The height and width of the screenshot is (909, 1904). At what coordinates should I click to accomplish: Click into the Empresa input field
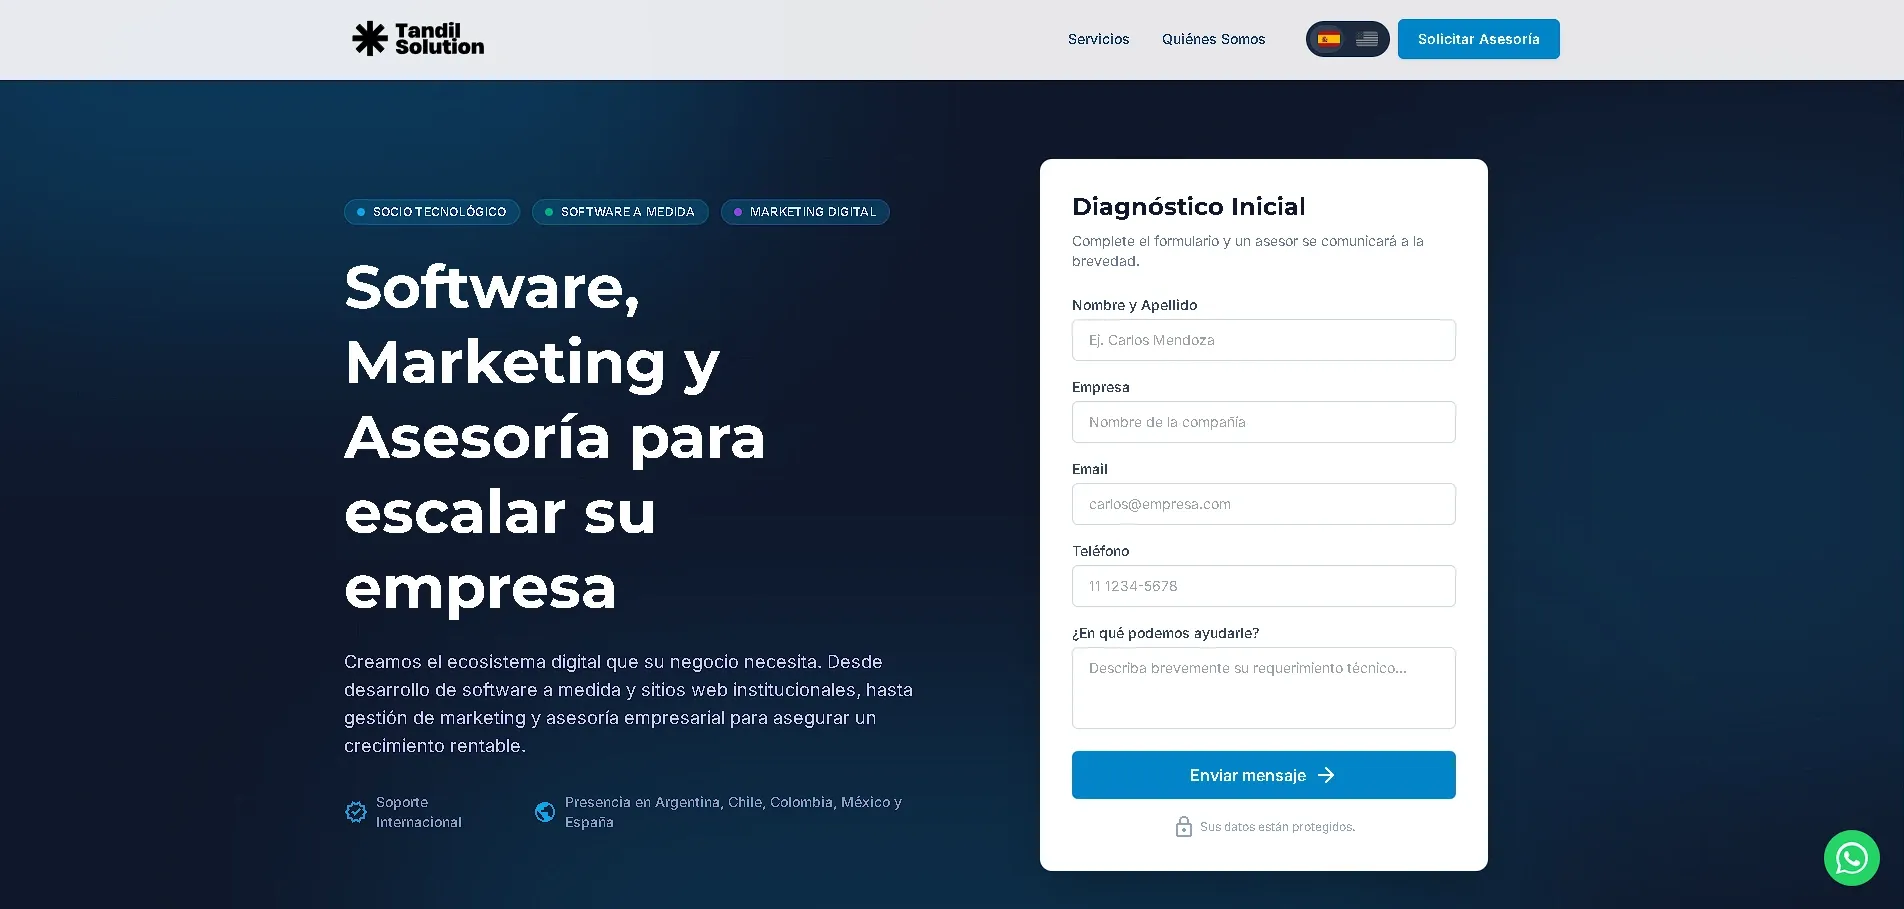(x=1263, y=422)
